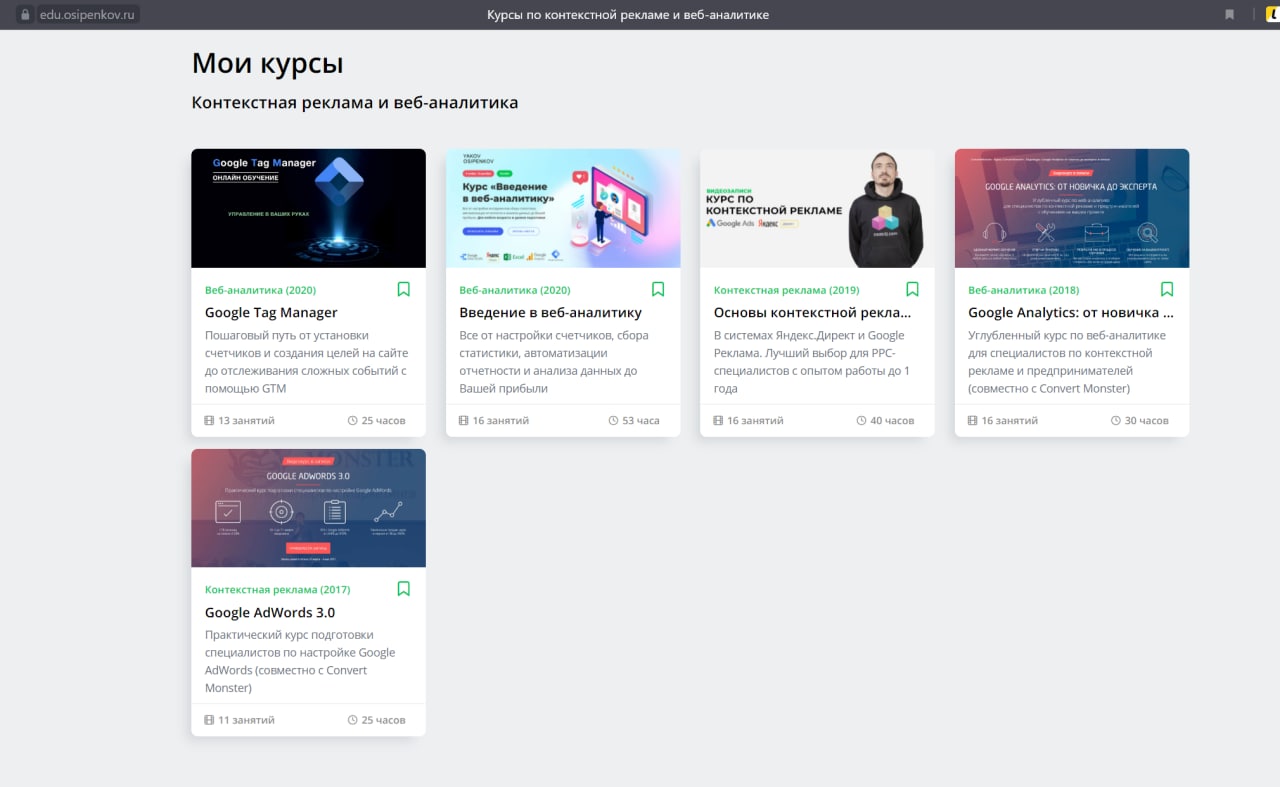Click lessons icon beside 13 занятий
This screenshot has height=787, width=1280.
(x=209, y=420)
